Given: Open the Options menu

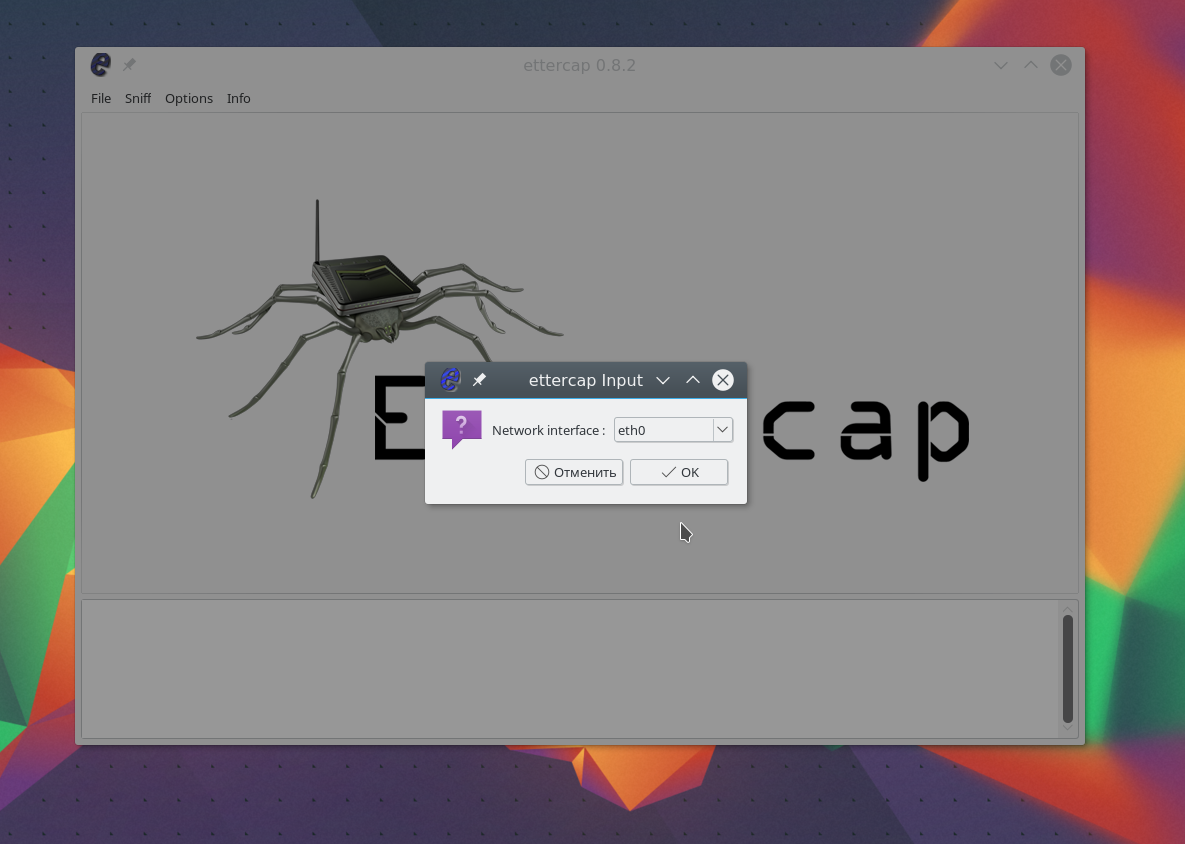Looking at the screenshot, I should [x=189, y=98].
